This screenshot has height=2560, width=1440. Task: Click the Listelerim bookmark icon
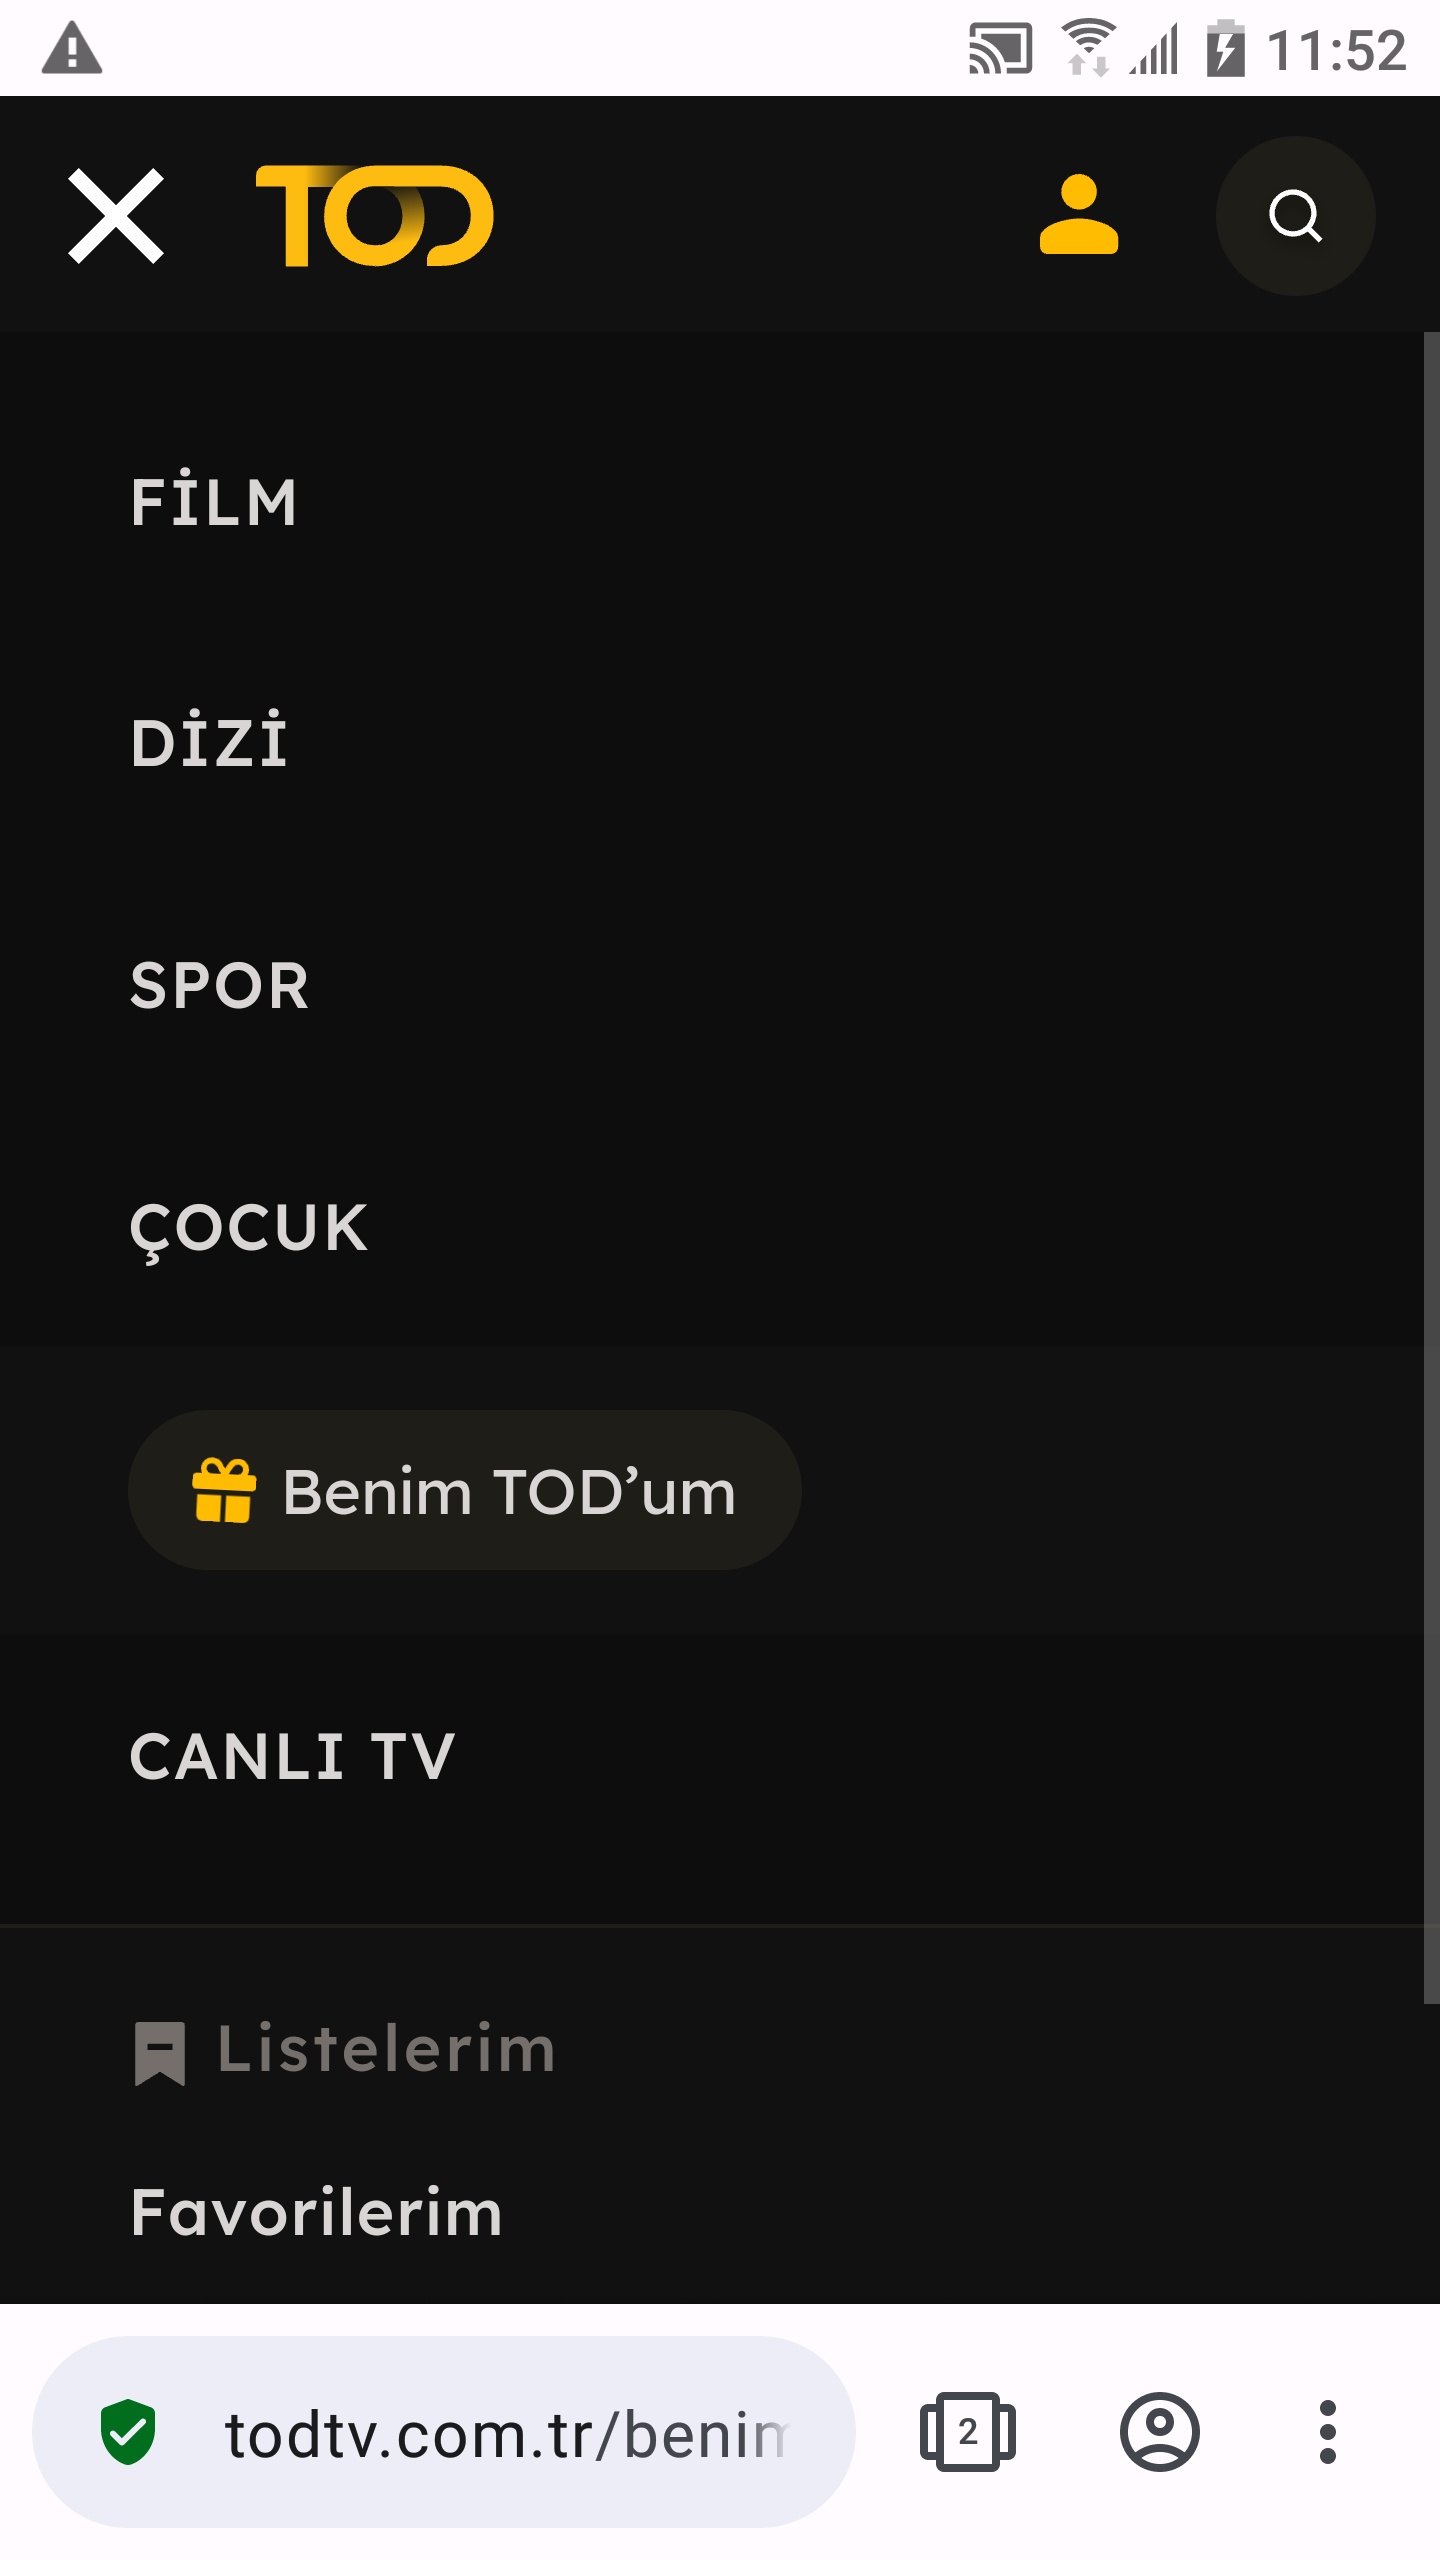click(x=160, y=2053)
